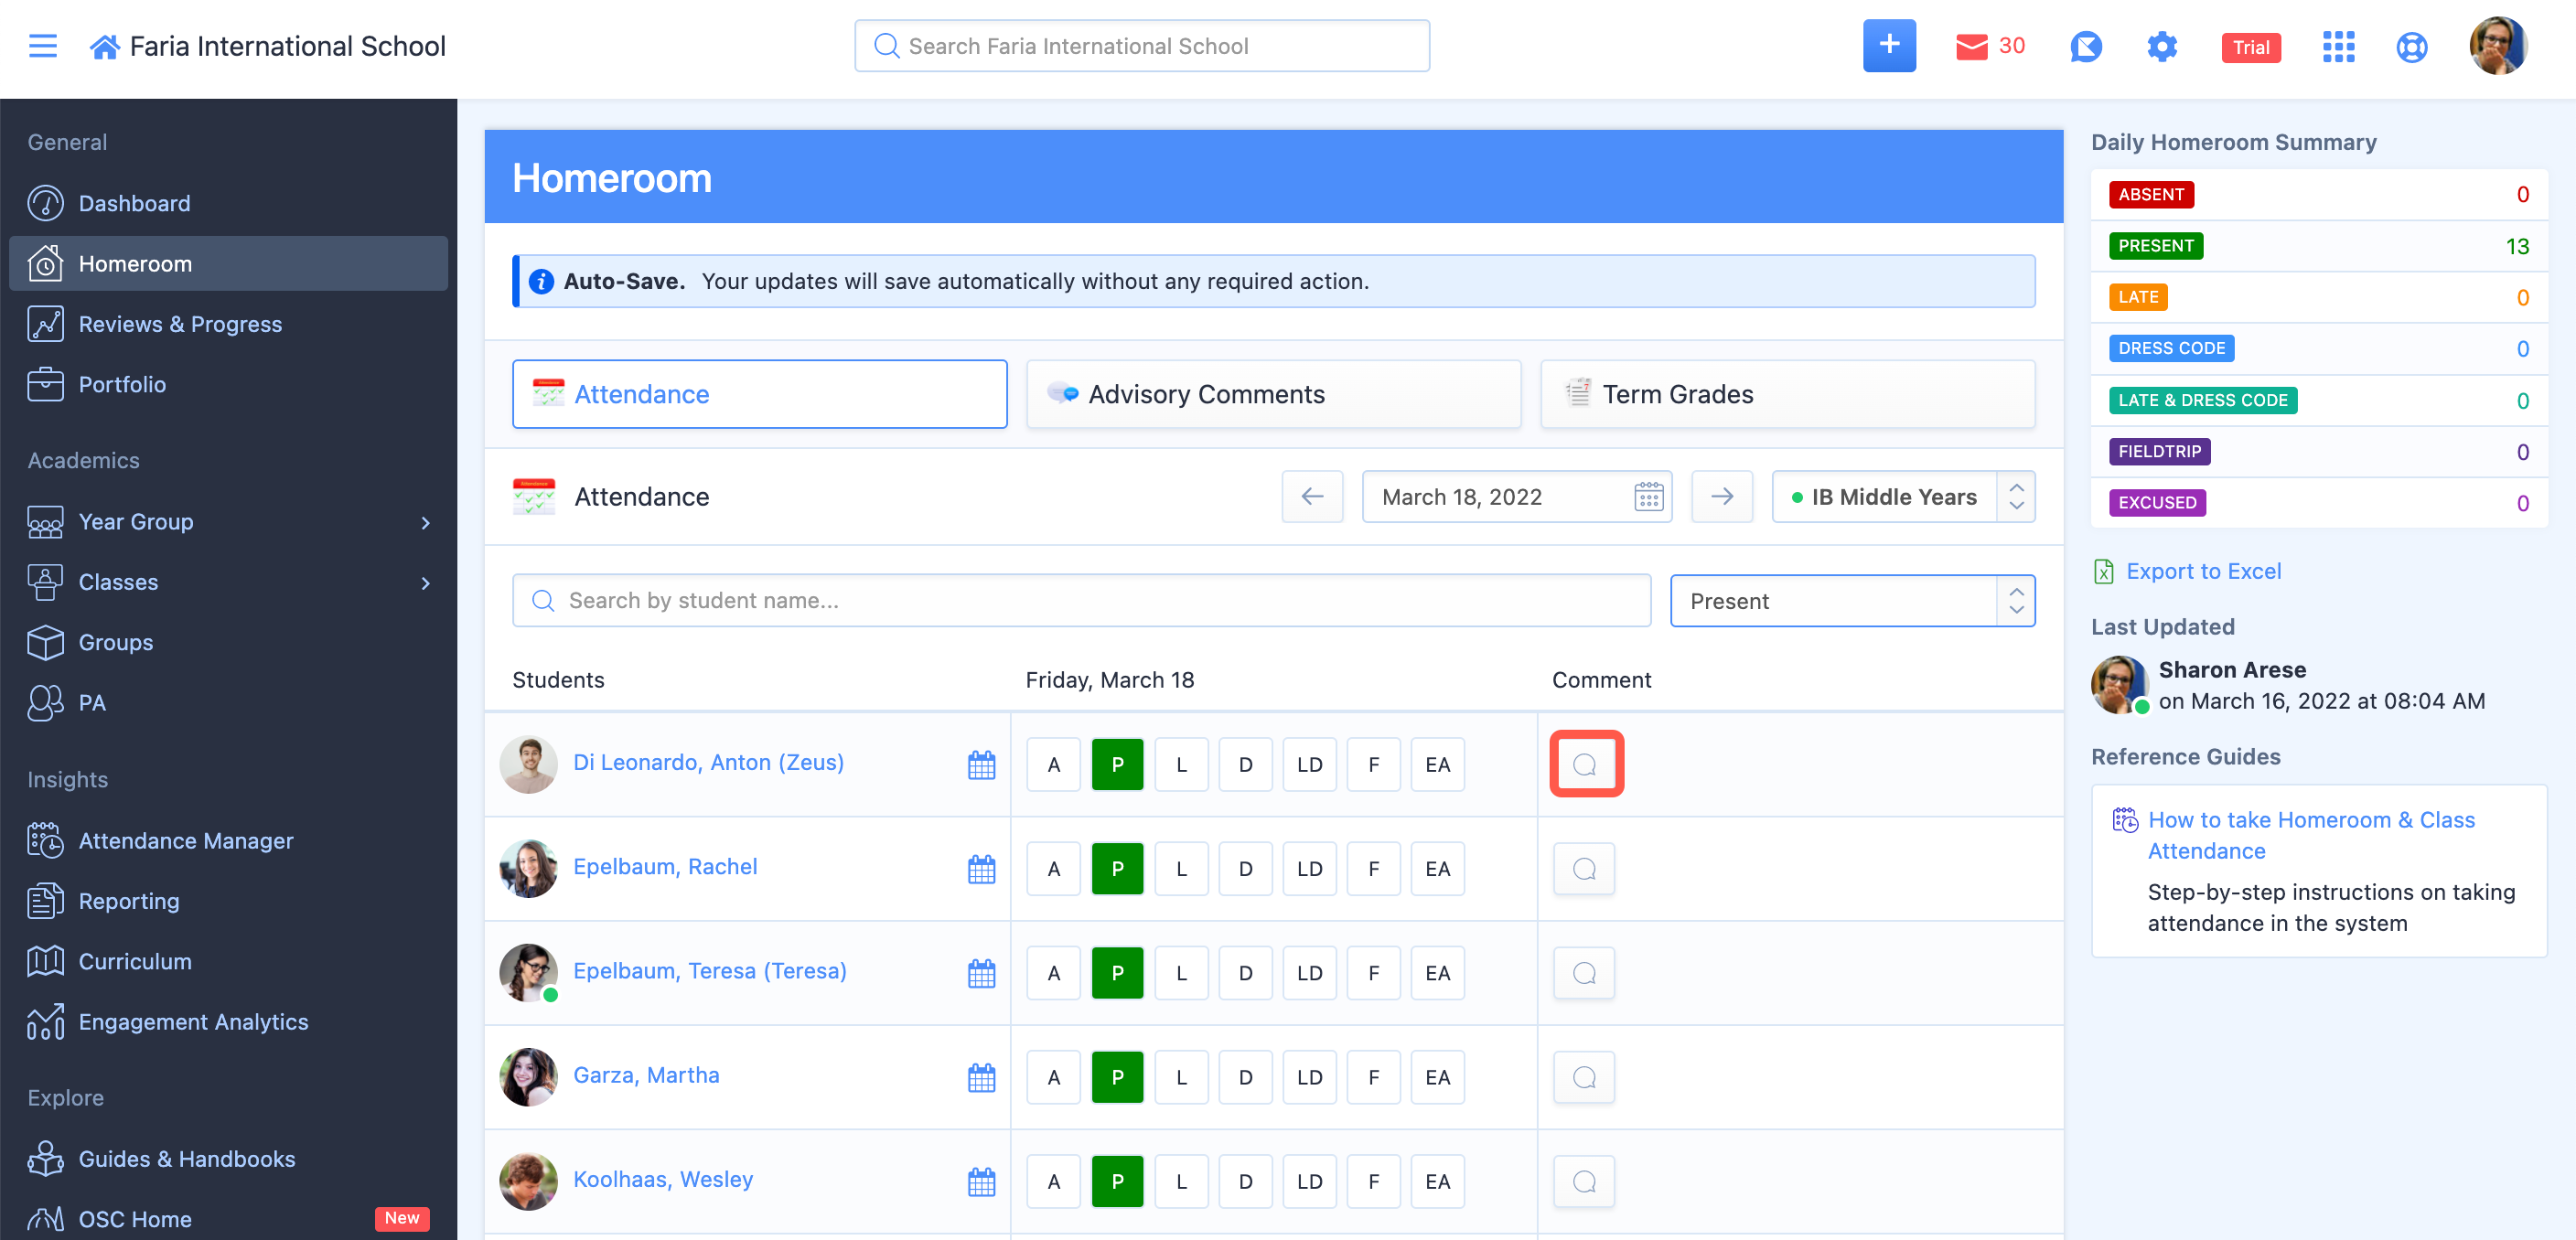Mark Epelbaum, Teresa as Late
Image resolution: width=2576 pixels, height=1240 pixels.
1181,974
